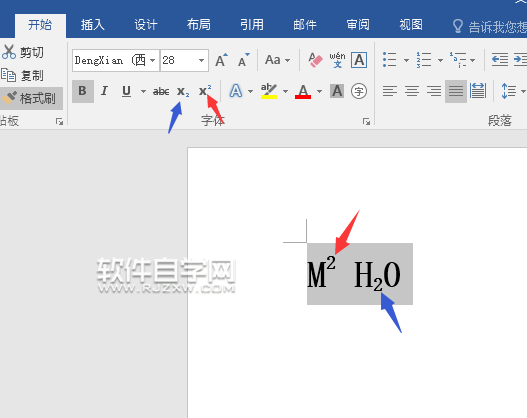Switch to the 审阅 (Review) tab
The image size is (527, 418).
click(x=358, y=25)
